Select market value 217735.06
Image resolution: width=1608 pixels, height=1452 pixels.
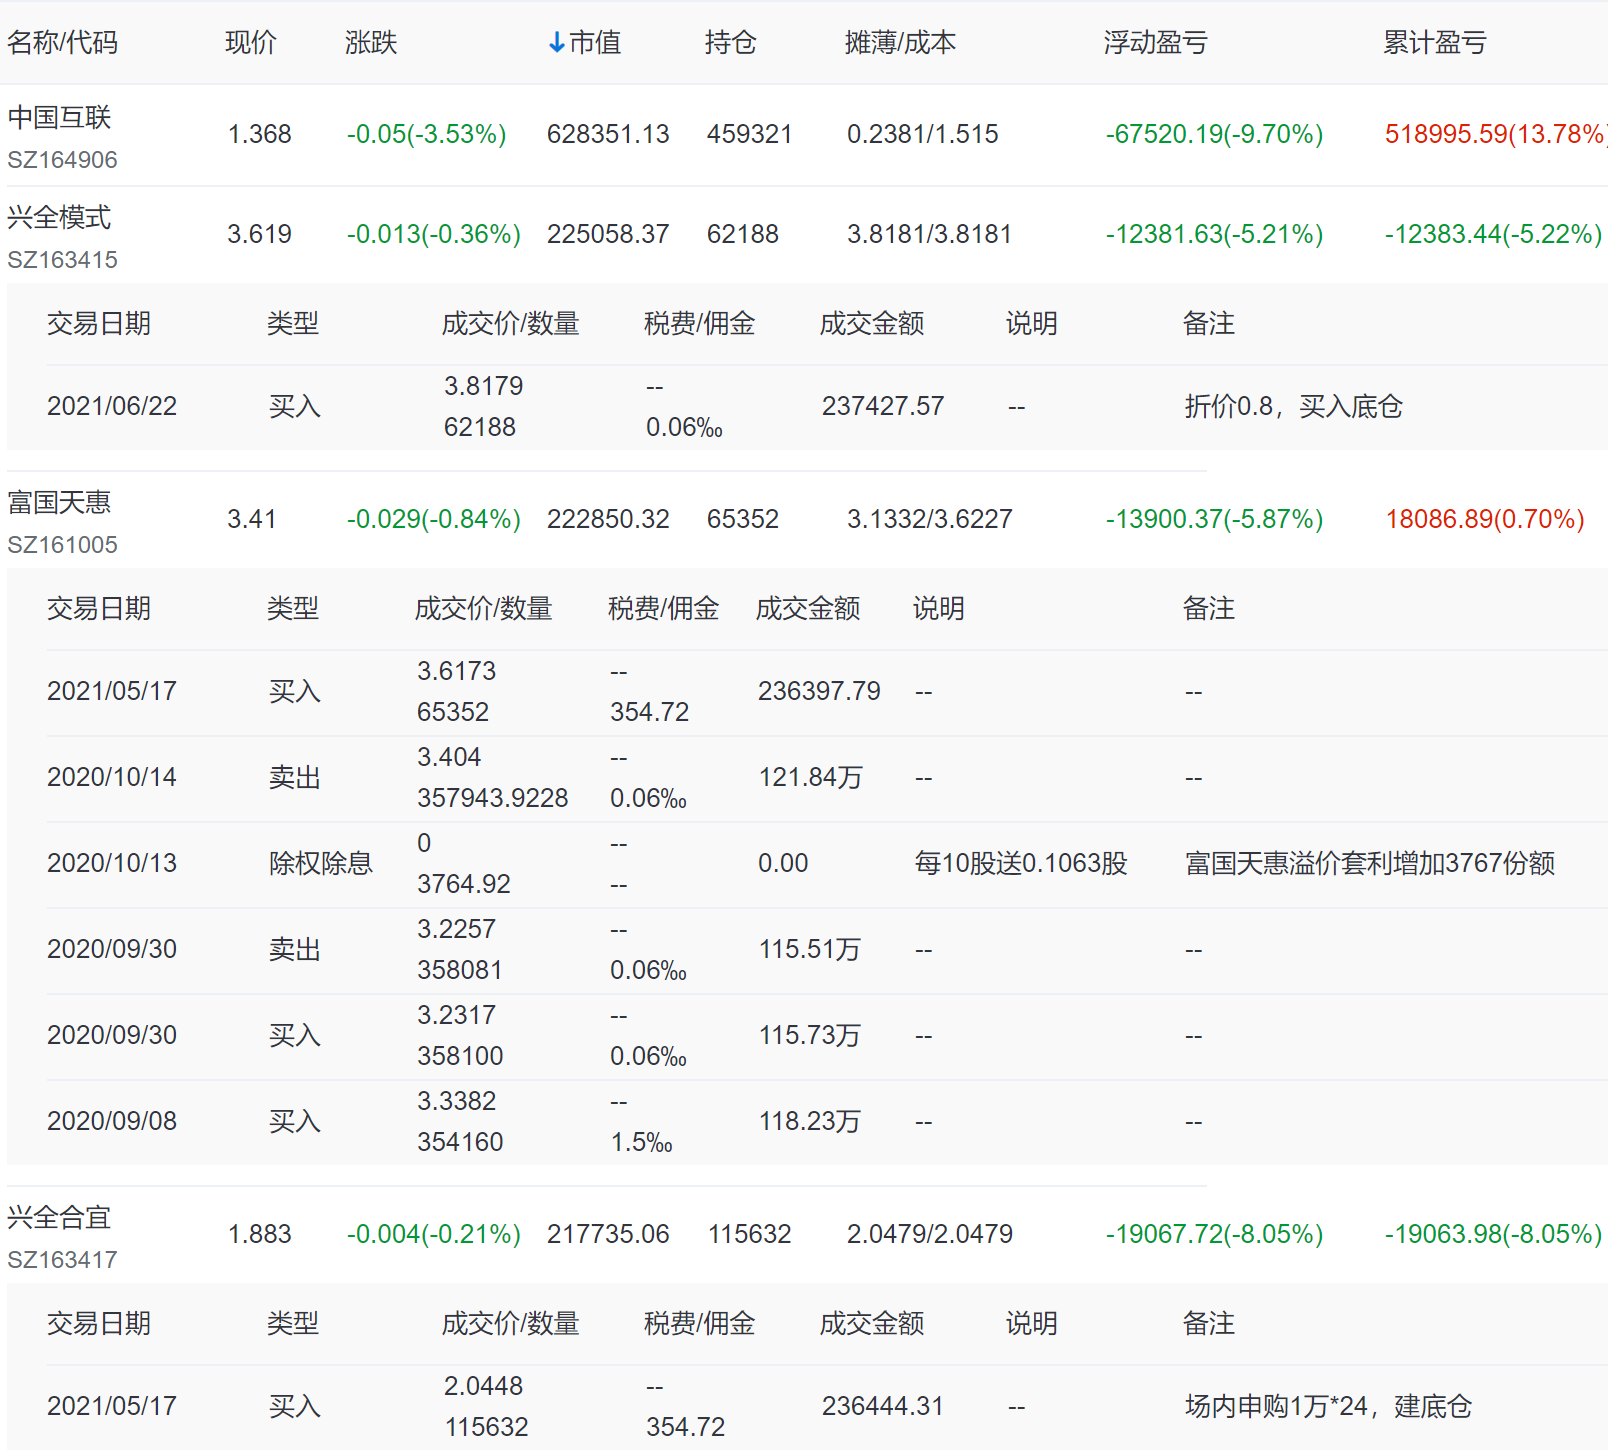point(608,1234)
